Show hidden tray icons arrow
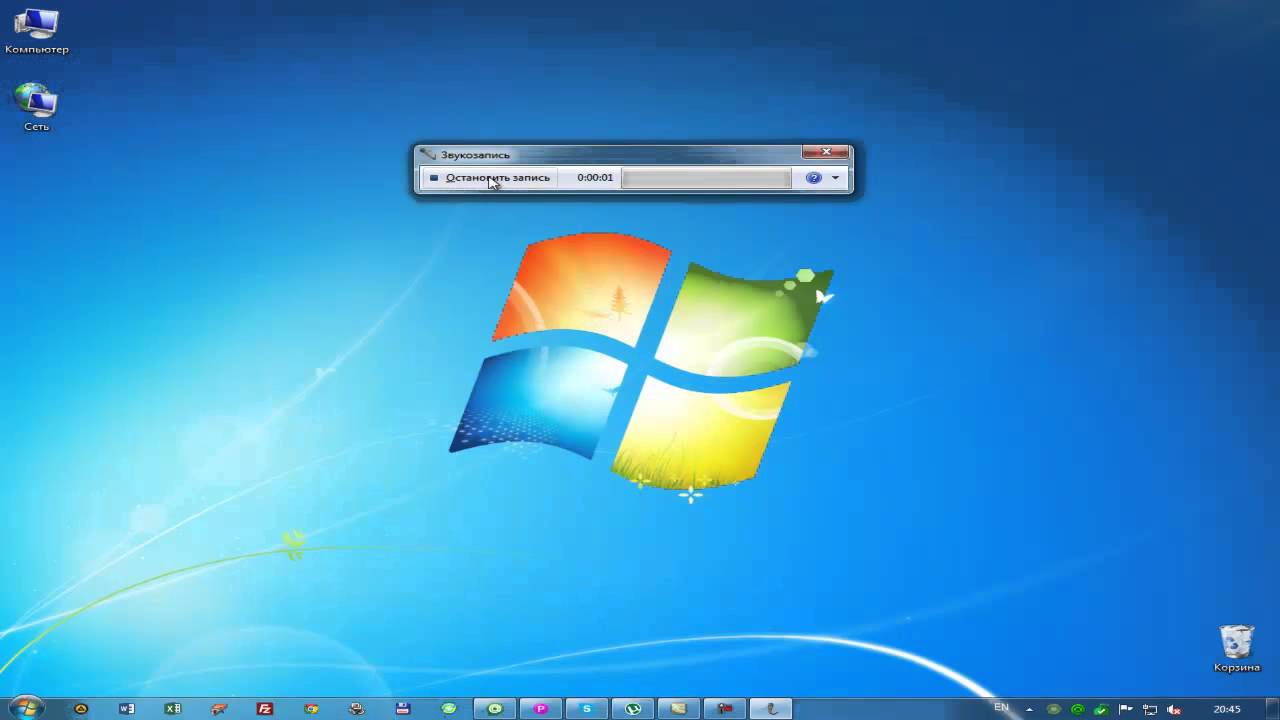Screen dimensions: 1280x720 coord(1029,709)
